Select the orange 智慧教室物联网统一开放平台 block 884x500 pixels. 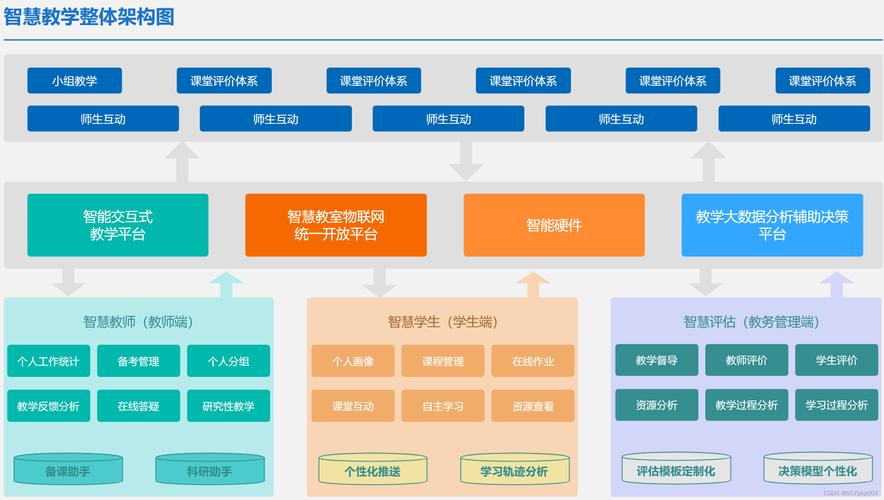(335, 225)
